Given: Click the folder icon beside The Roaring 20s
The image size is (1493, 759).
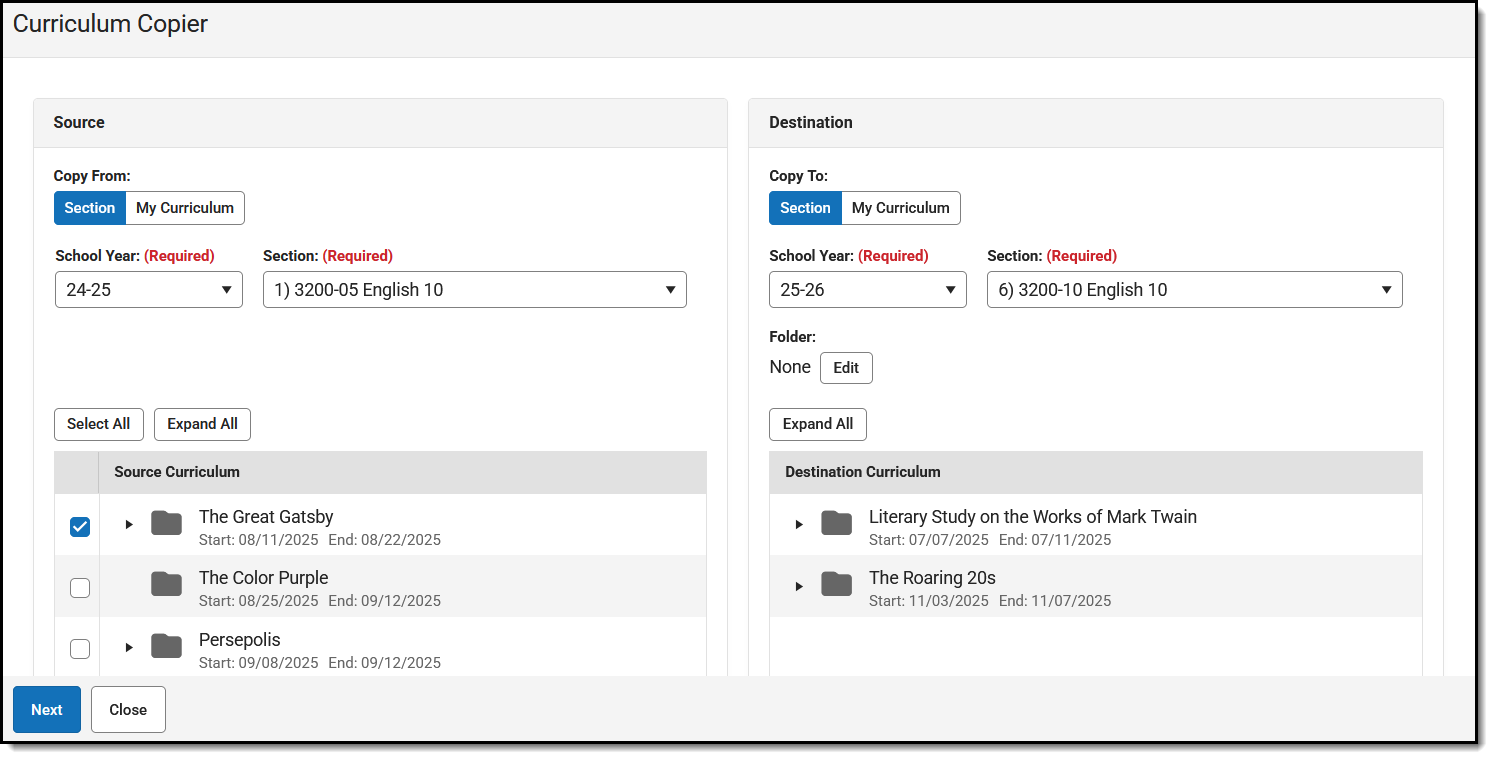Looking at the screenshot, I should pos(836,585).
